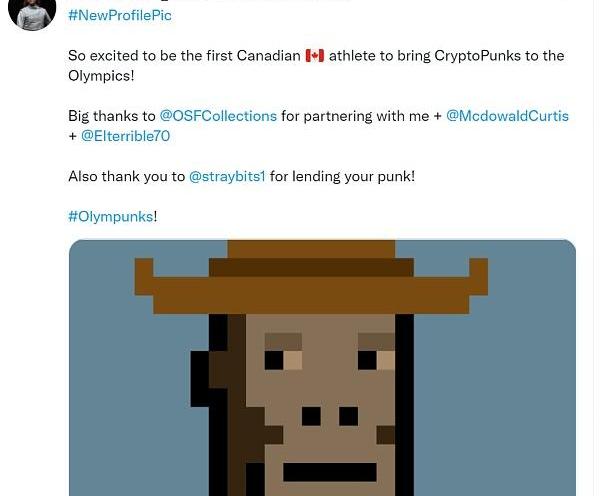Click the "for lending your punk!" text
Viewport: 600px width, 496px height.
point(342,176)
